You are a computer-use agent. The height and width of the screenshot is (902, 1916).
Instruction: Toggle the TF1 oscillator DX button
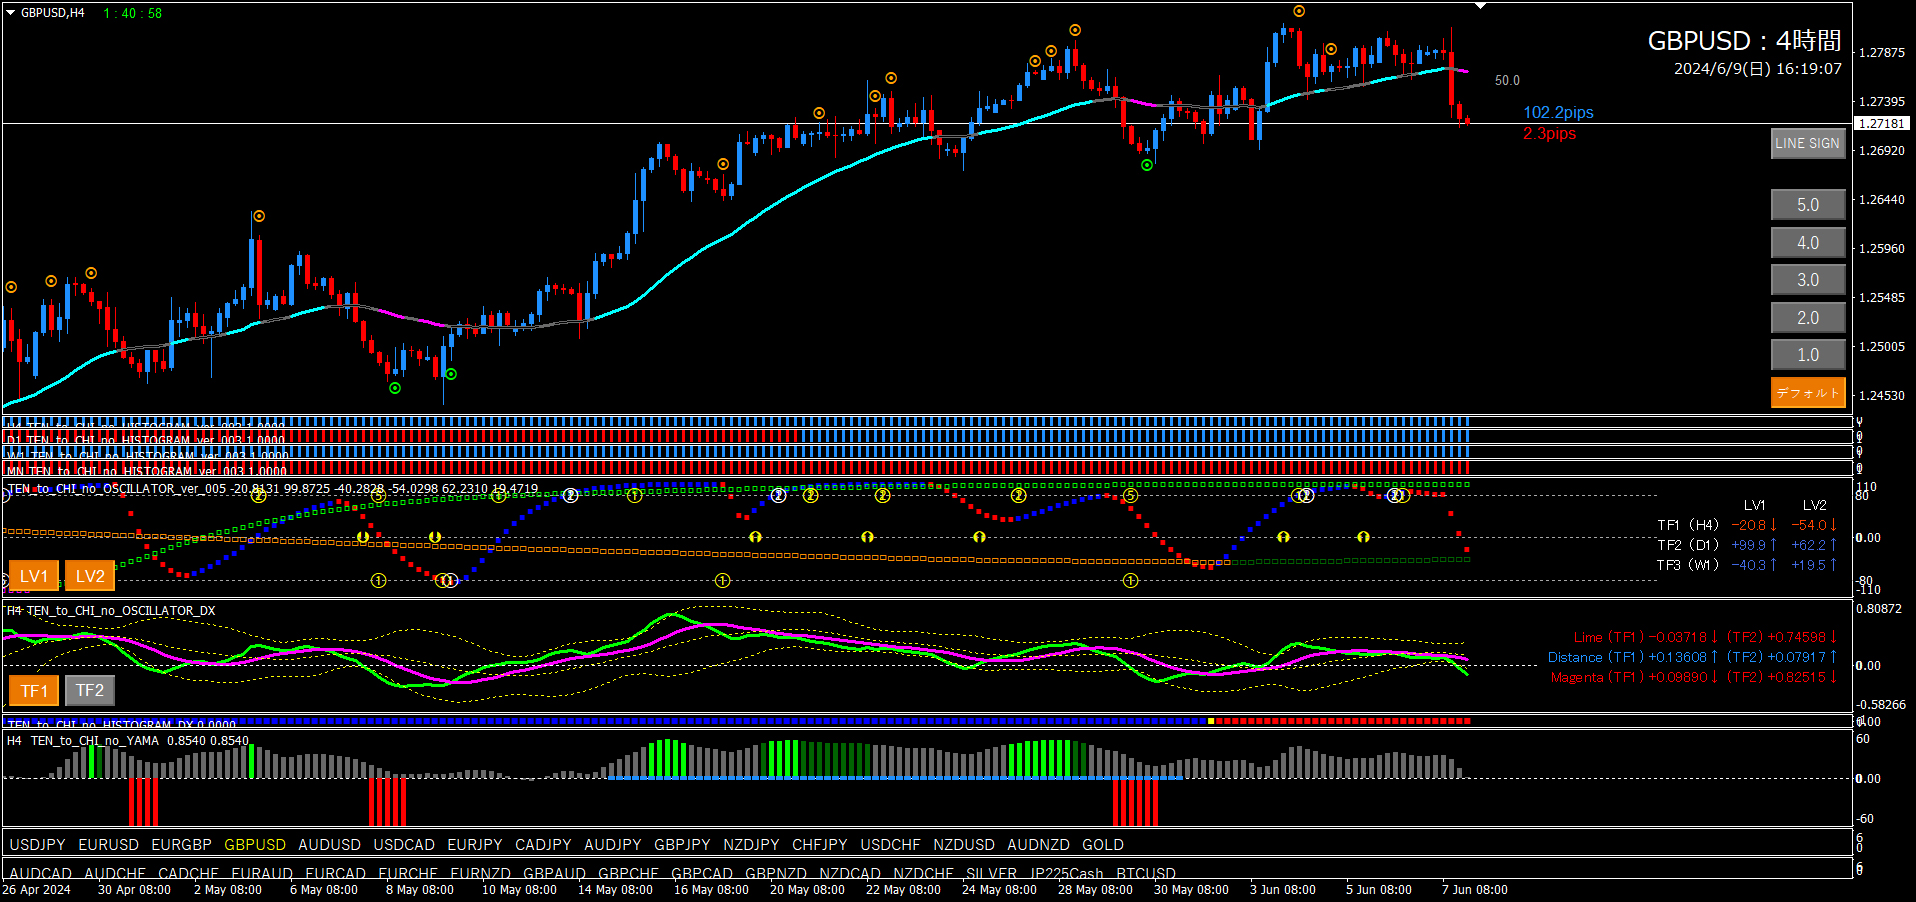coord(34,691)
